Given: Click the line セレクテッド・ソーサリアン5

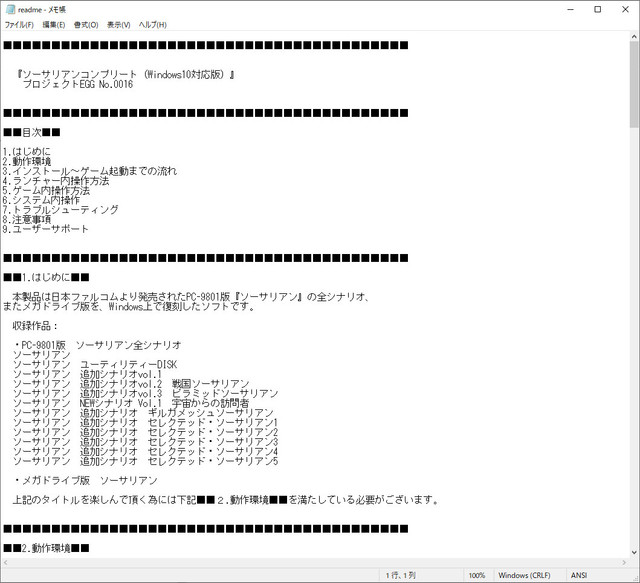Looking at the screenshot, I should point(146,461).
